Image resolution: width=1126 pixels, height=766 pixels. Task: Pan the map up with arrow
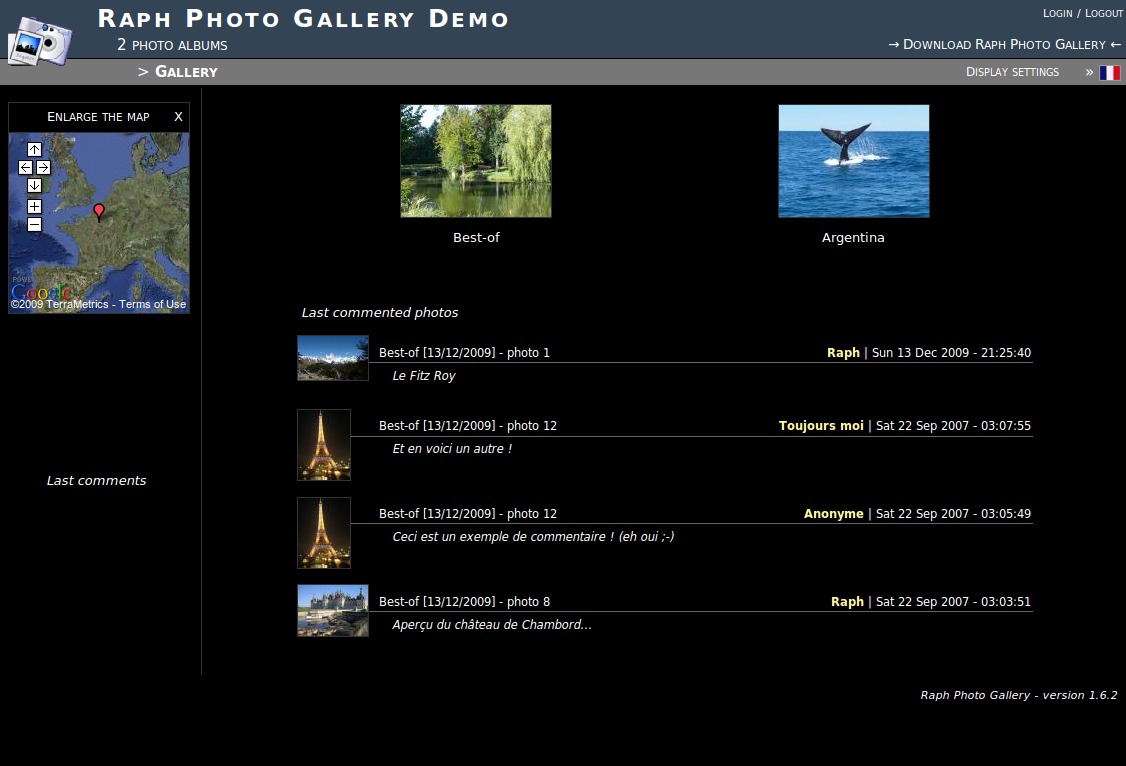[x=34, y=149]
